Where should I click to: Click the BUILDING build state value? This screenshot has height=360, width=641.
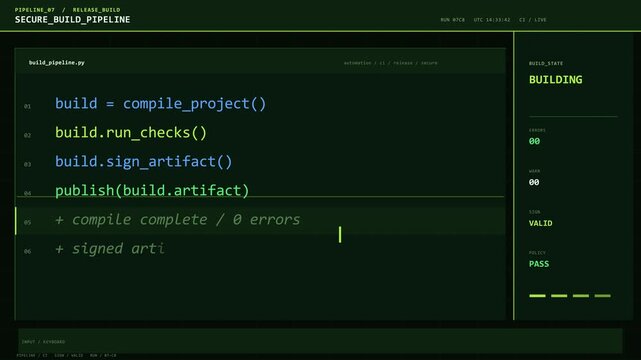click(555, 80)
